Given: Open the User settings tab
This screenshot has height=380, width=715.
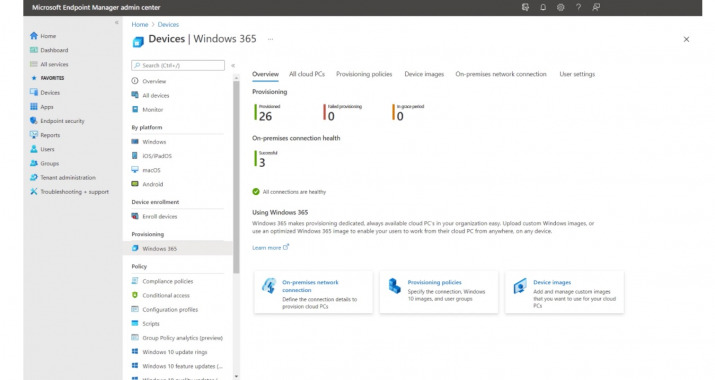Looking at the screenshot, I should coord(577,74).
